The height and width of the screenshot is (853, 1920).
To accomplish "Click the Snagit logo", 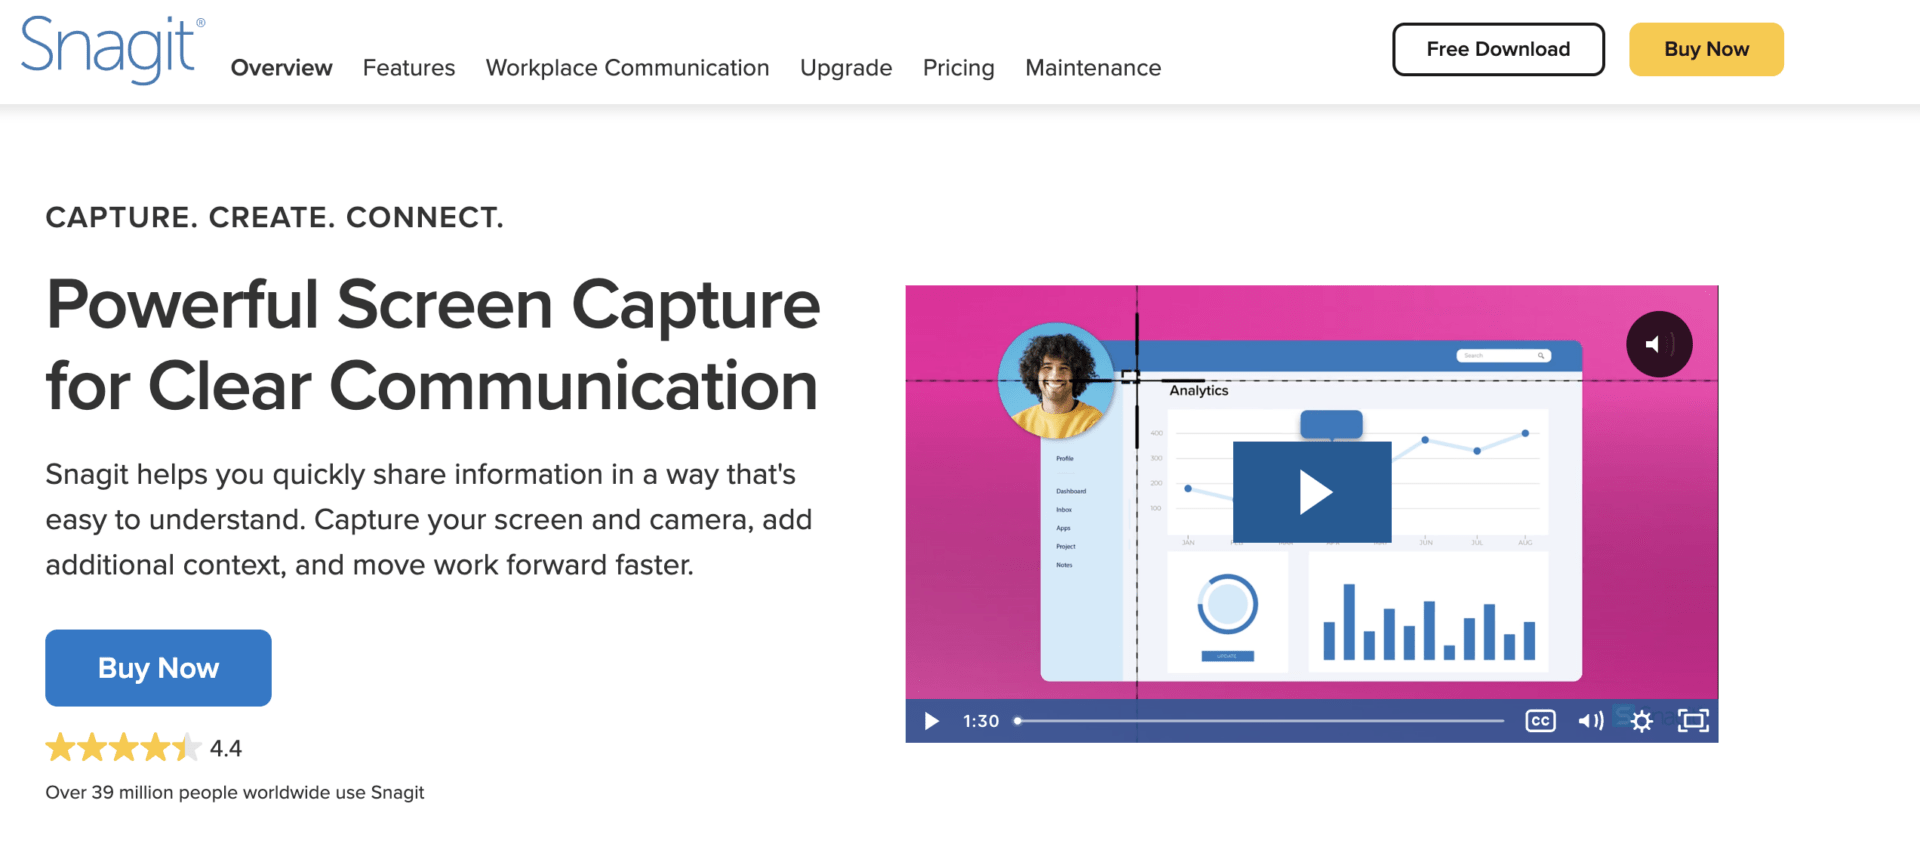I will click(x=112, y=50).
